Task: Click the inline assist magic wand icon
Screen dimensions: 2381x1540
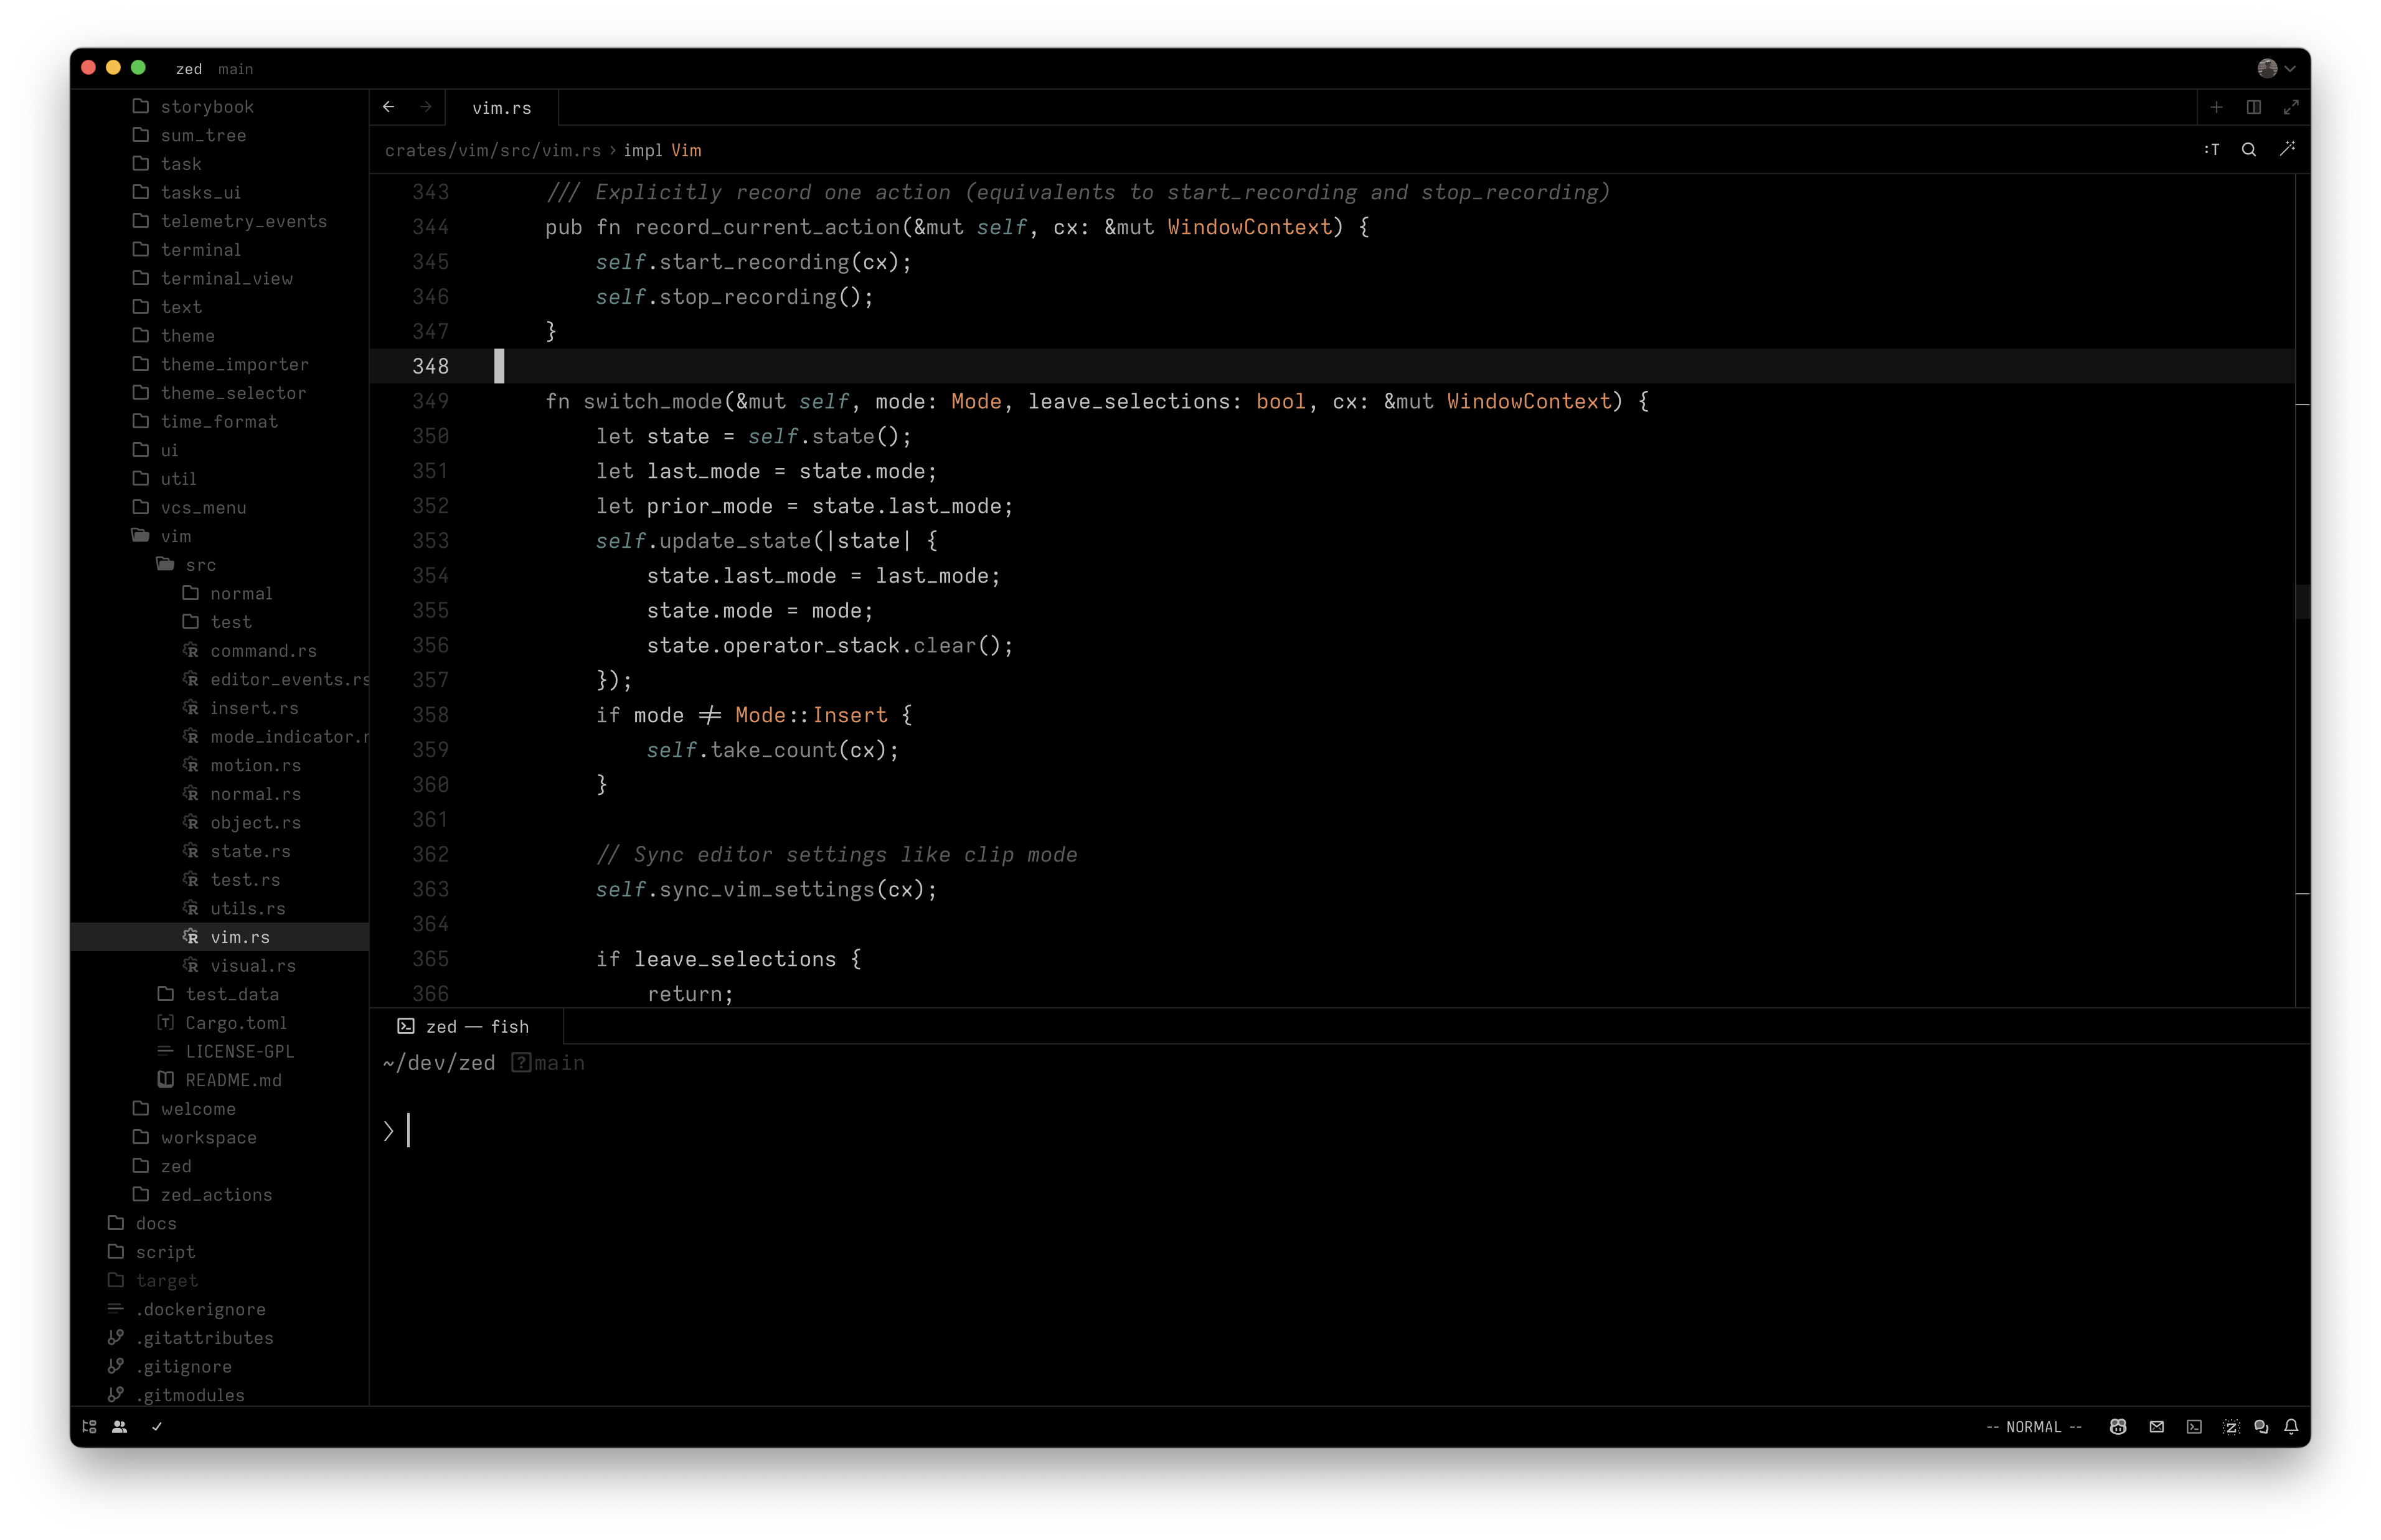Action: 2289,149
